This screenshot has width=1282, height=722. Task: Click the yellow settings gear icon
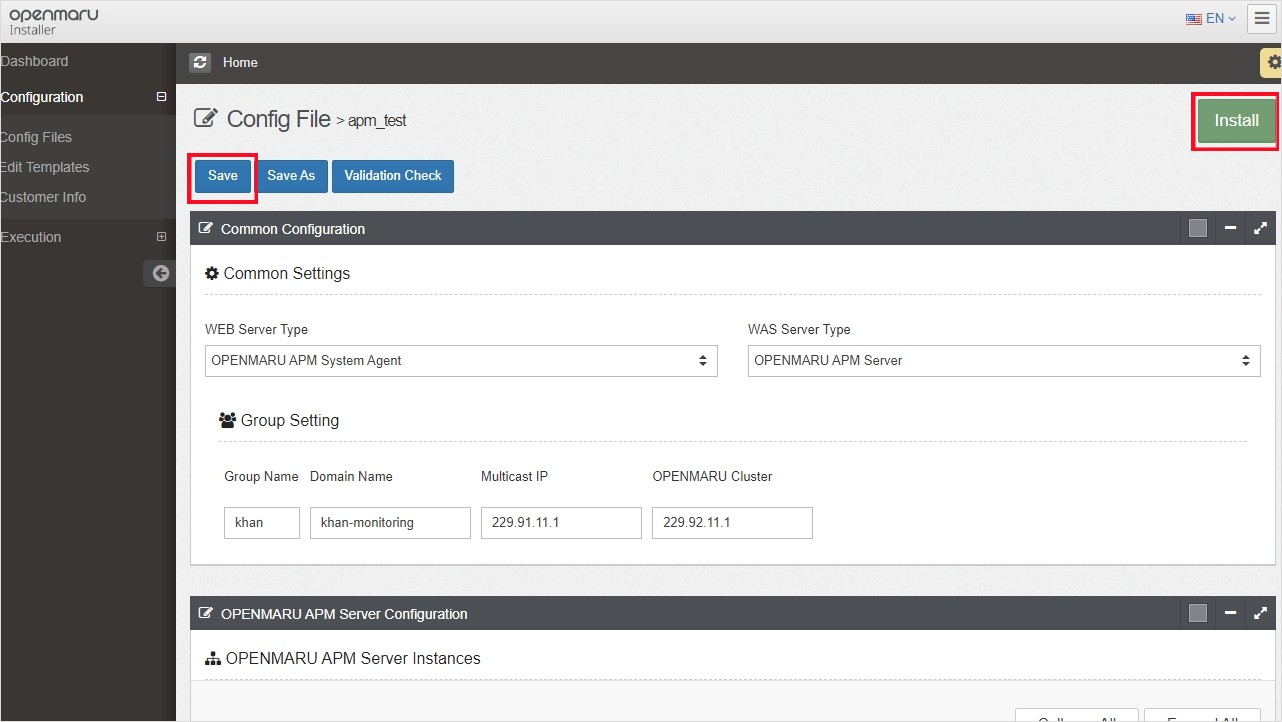pyautogui.click(x=1272, y=62)
